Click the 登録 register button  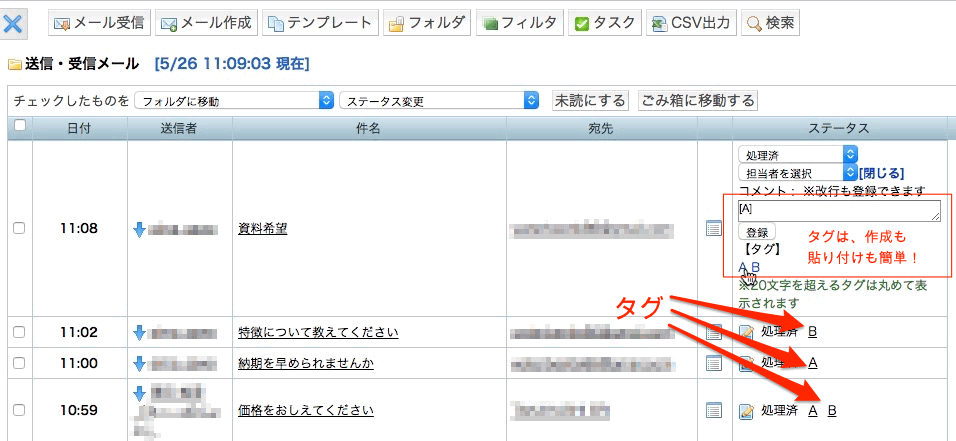[757, 232]
